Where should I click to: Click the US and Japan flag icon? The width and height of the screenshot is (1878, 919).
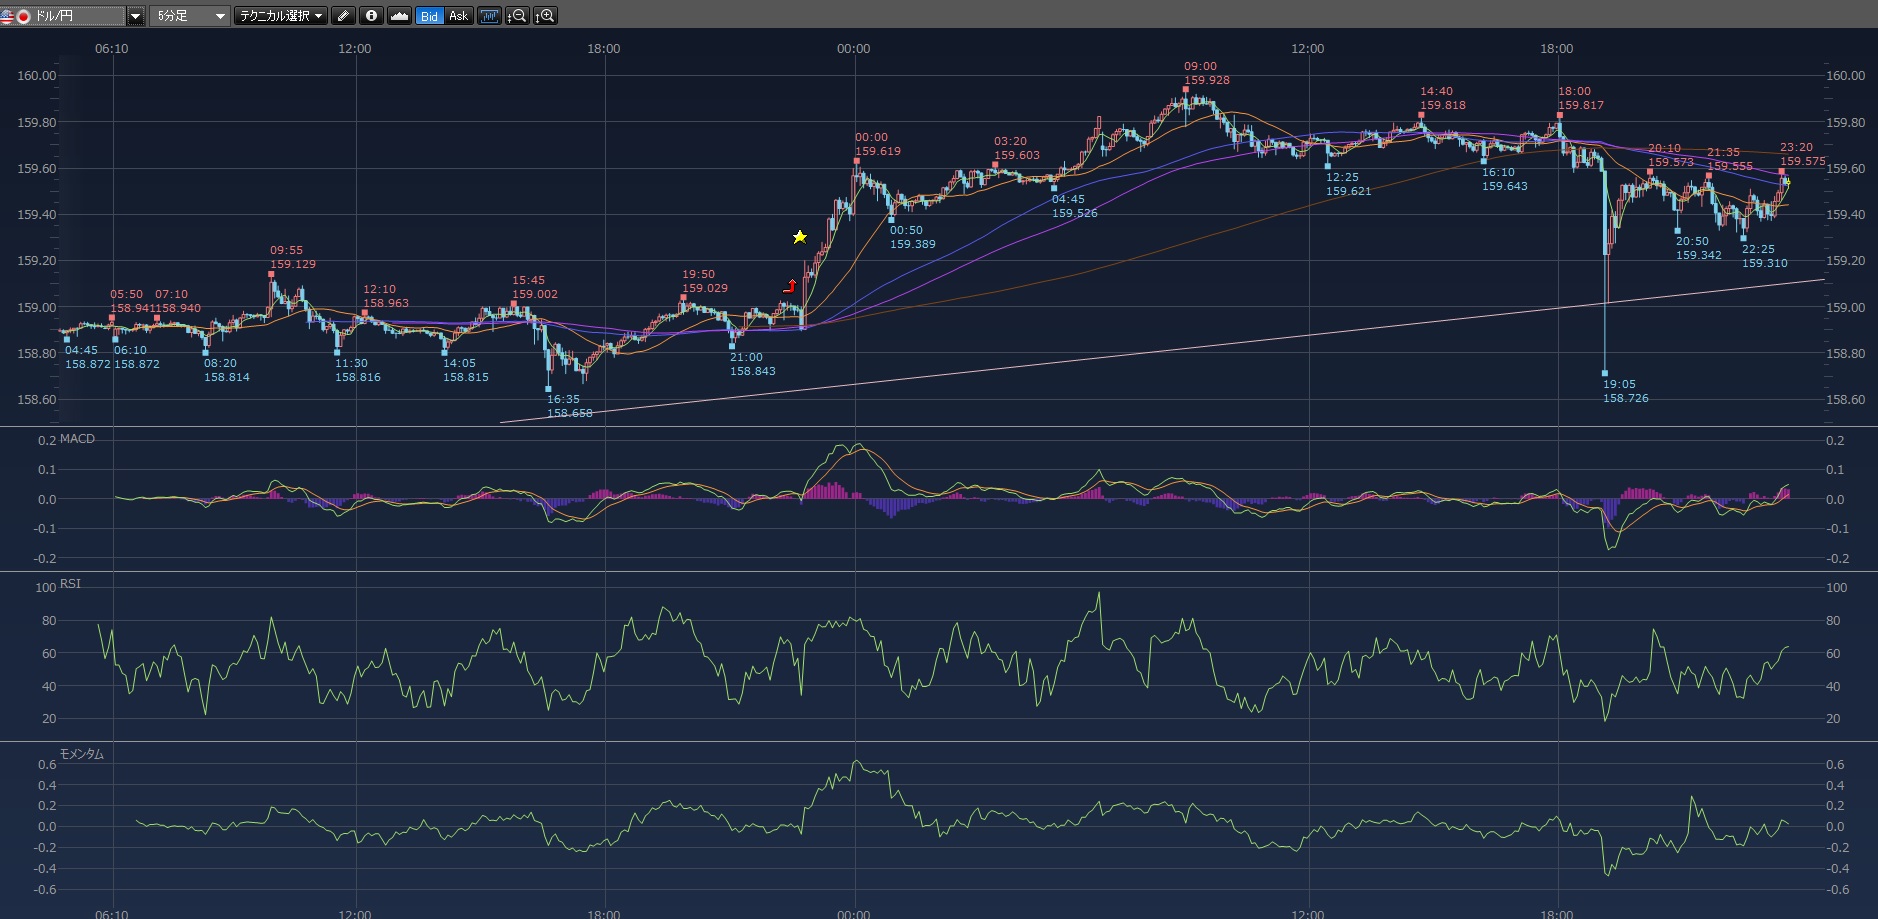15,16
